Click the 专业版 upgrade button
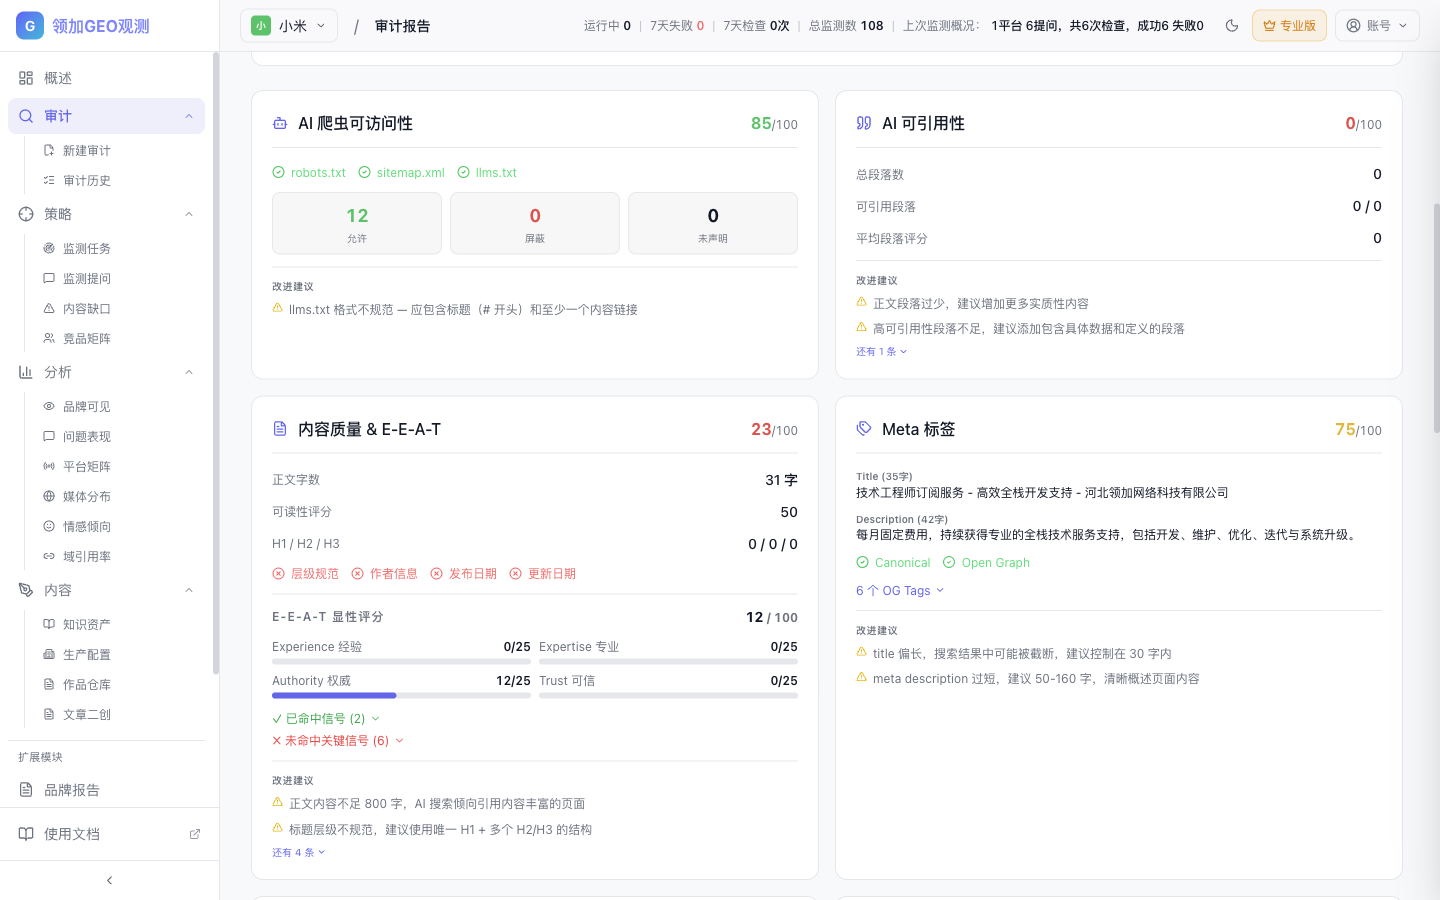The height and width of the screenshot is (900, 1440). pos(1289,26)
